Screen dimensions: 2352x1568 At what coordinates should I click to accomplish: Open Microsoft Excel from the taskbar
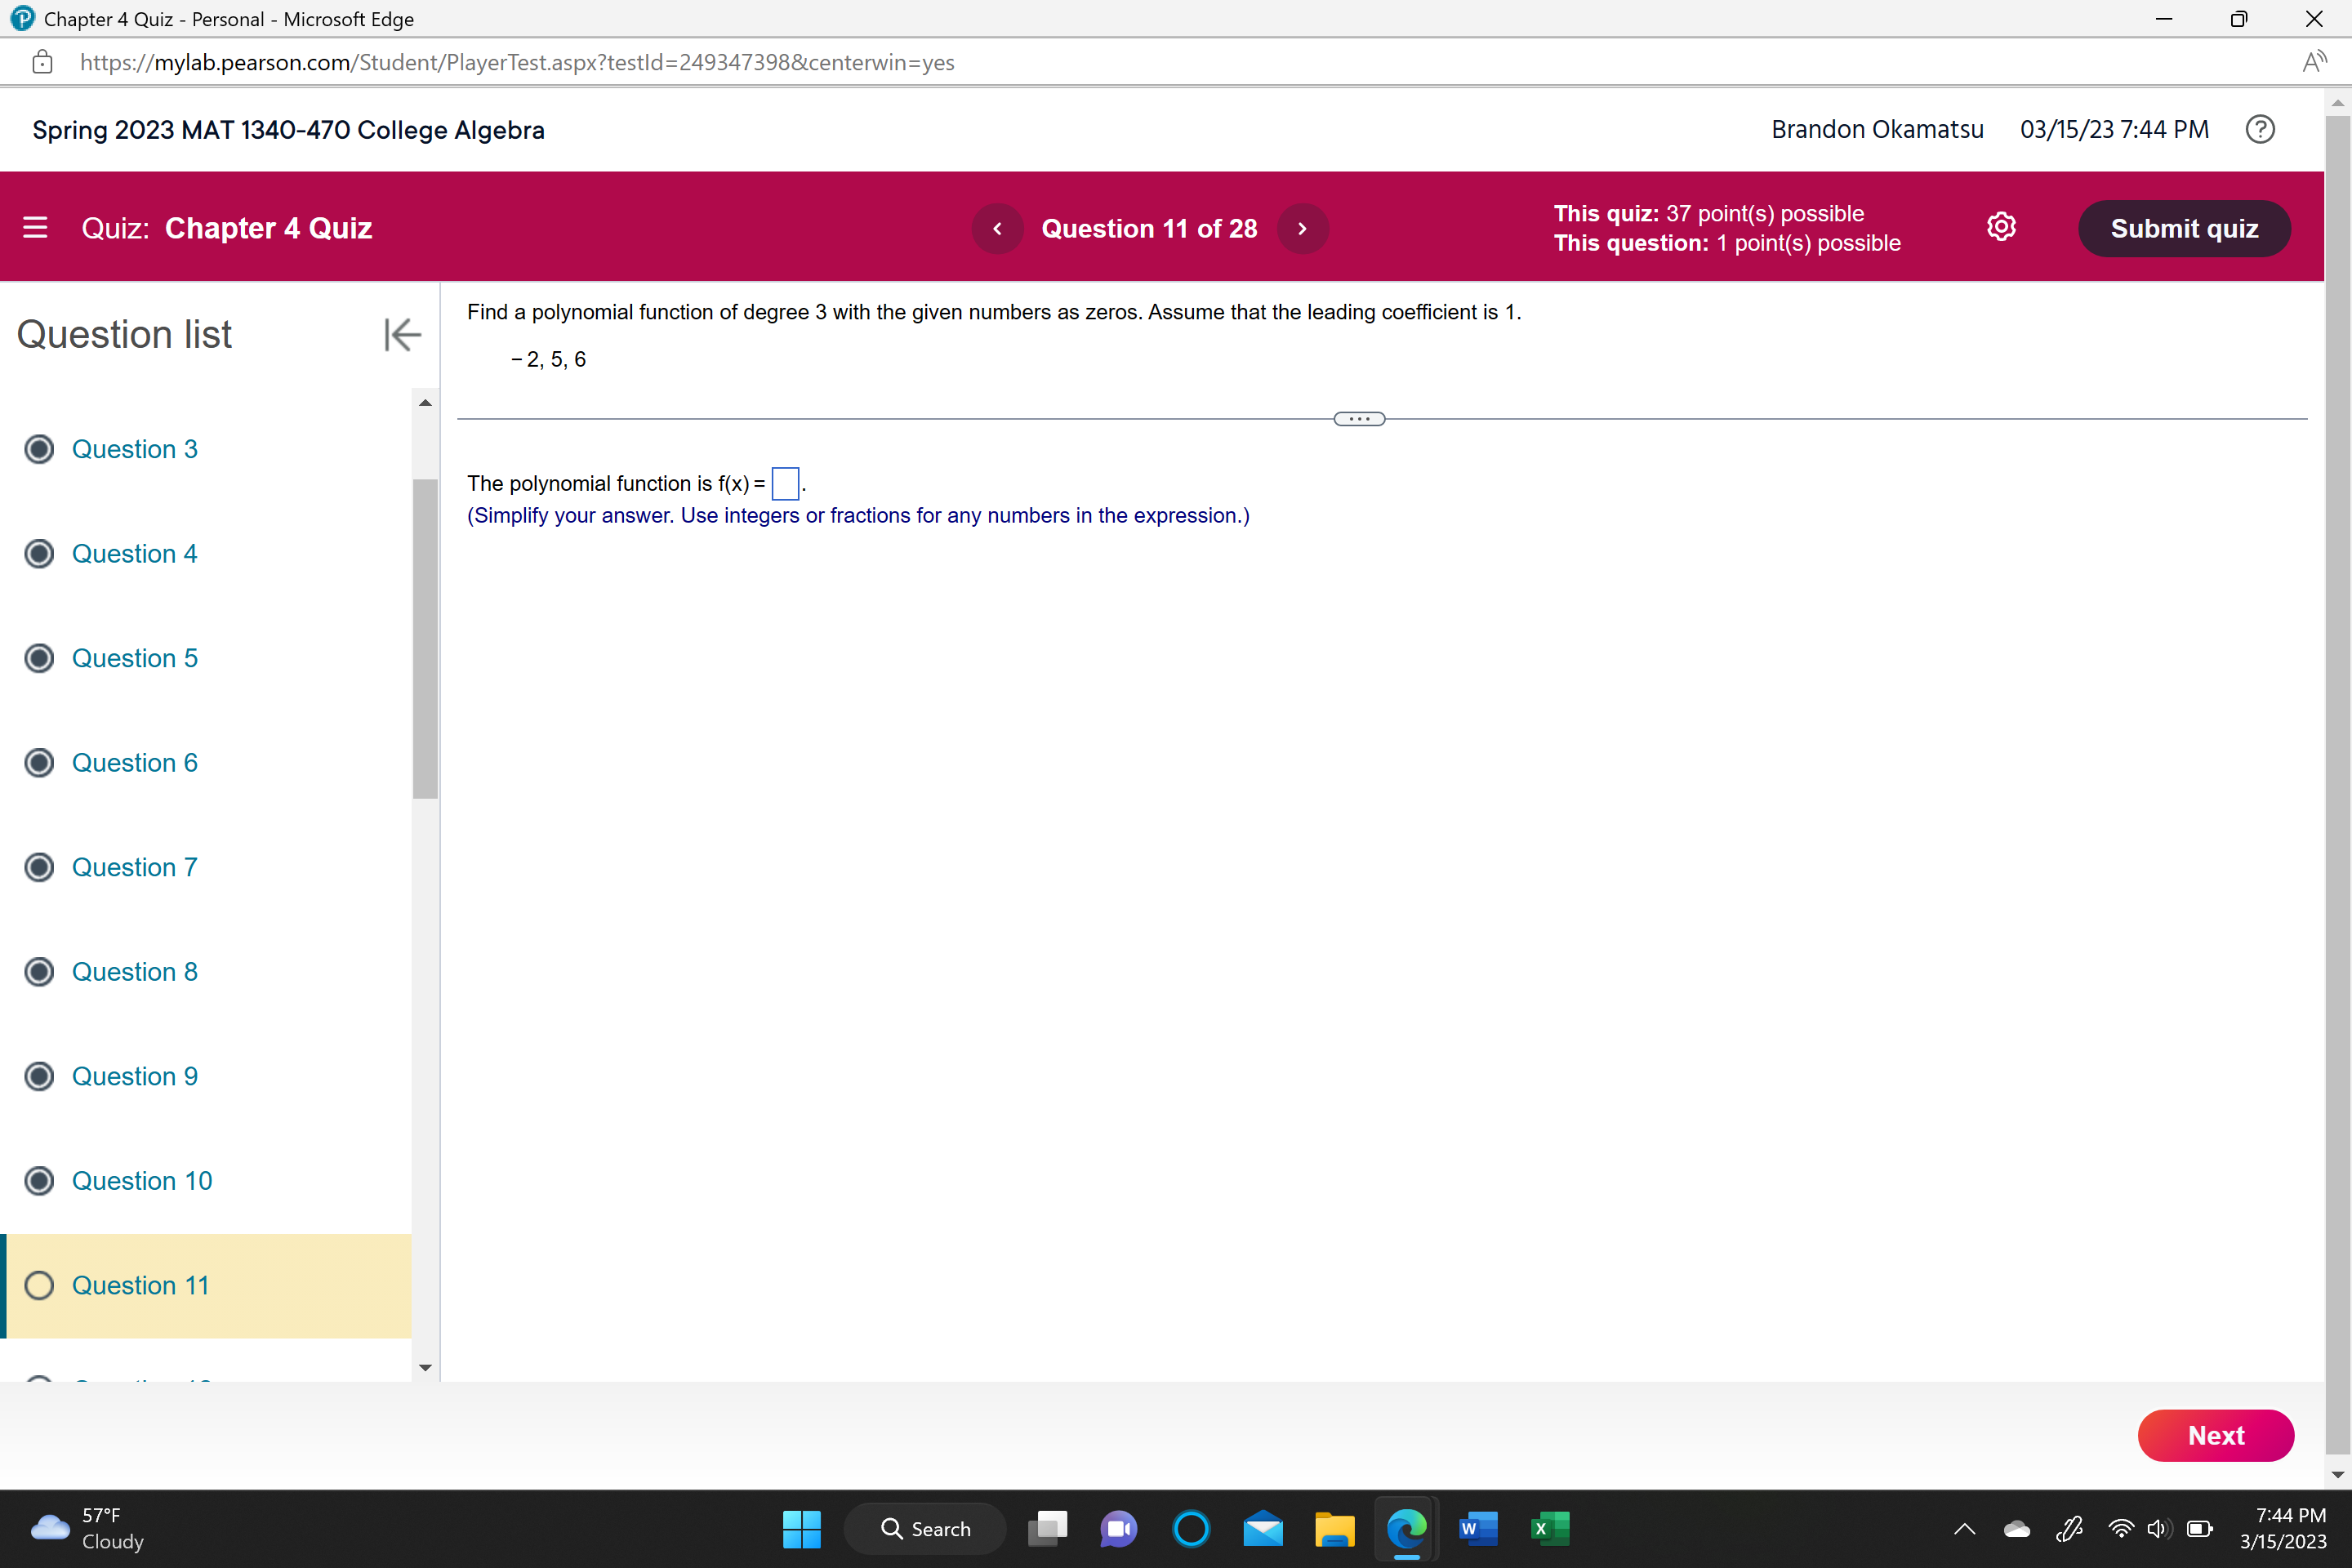1549,1529
